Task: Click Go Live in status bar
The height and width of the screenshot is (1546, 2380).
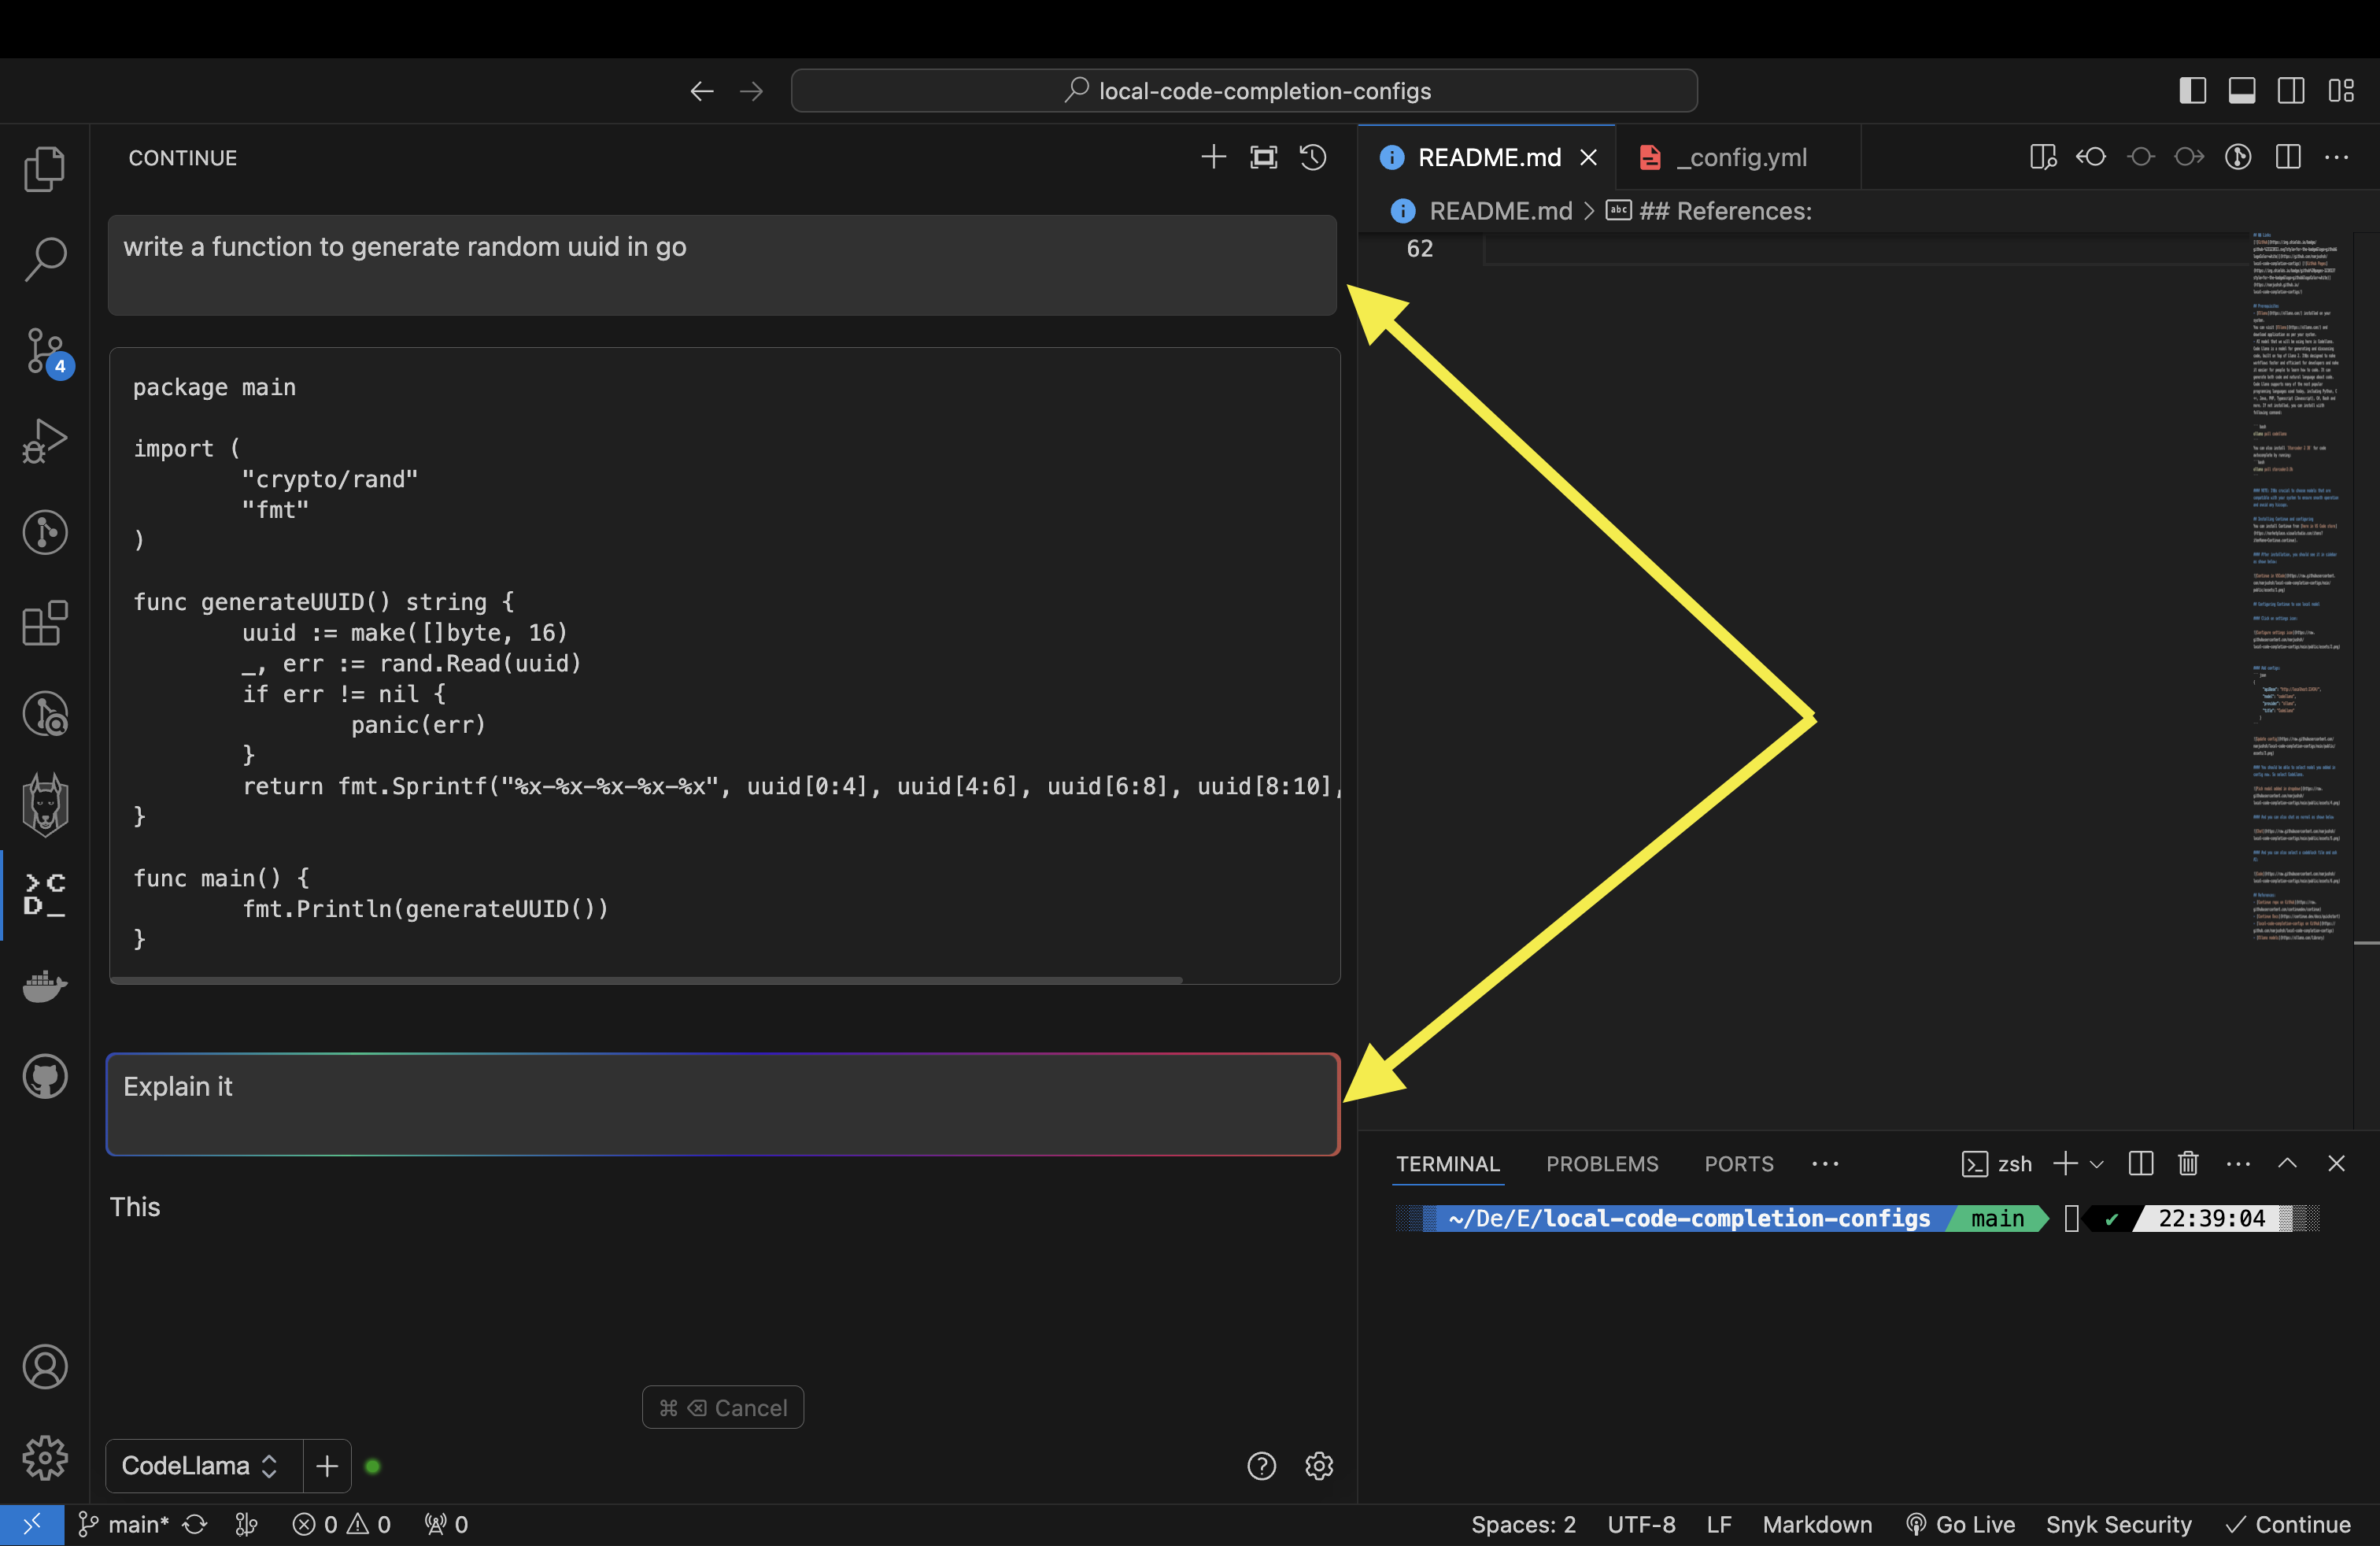Action: point(1960,1524)
